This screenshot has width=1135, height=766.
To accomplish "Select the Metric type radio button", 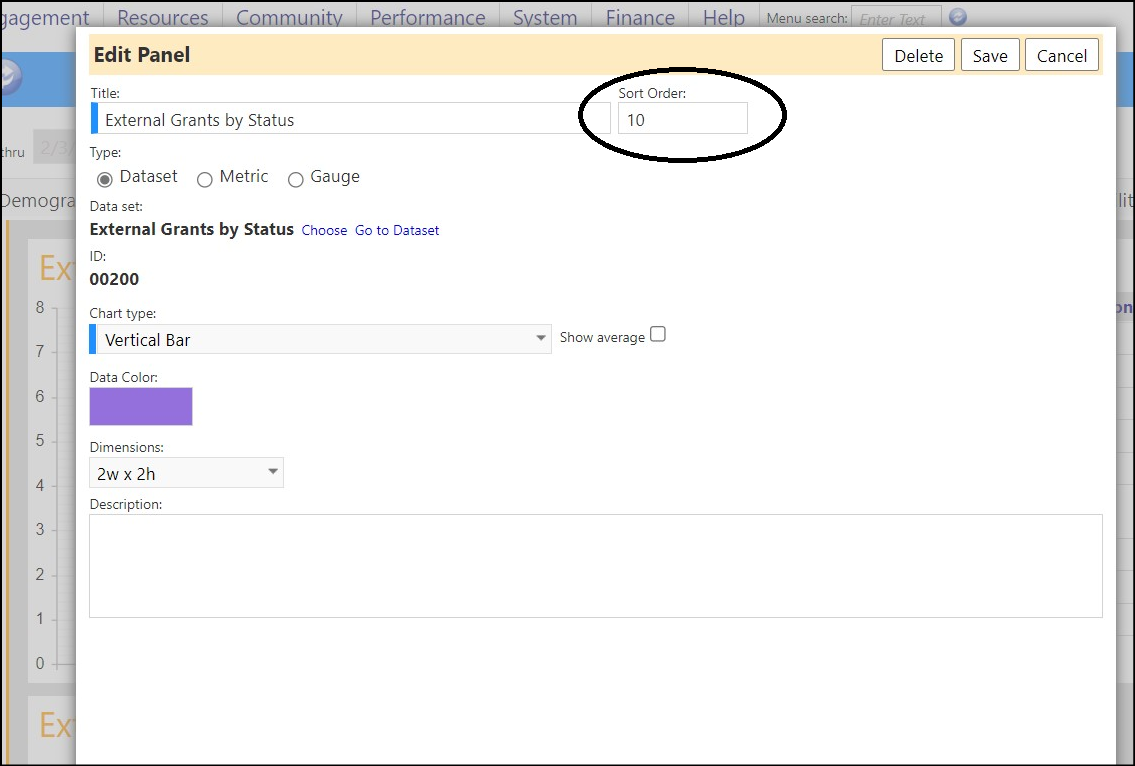I will pos(205,179).
